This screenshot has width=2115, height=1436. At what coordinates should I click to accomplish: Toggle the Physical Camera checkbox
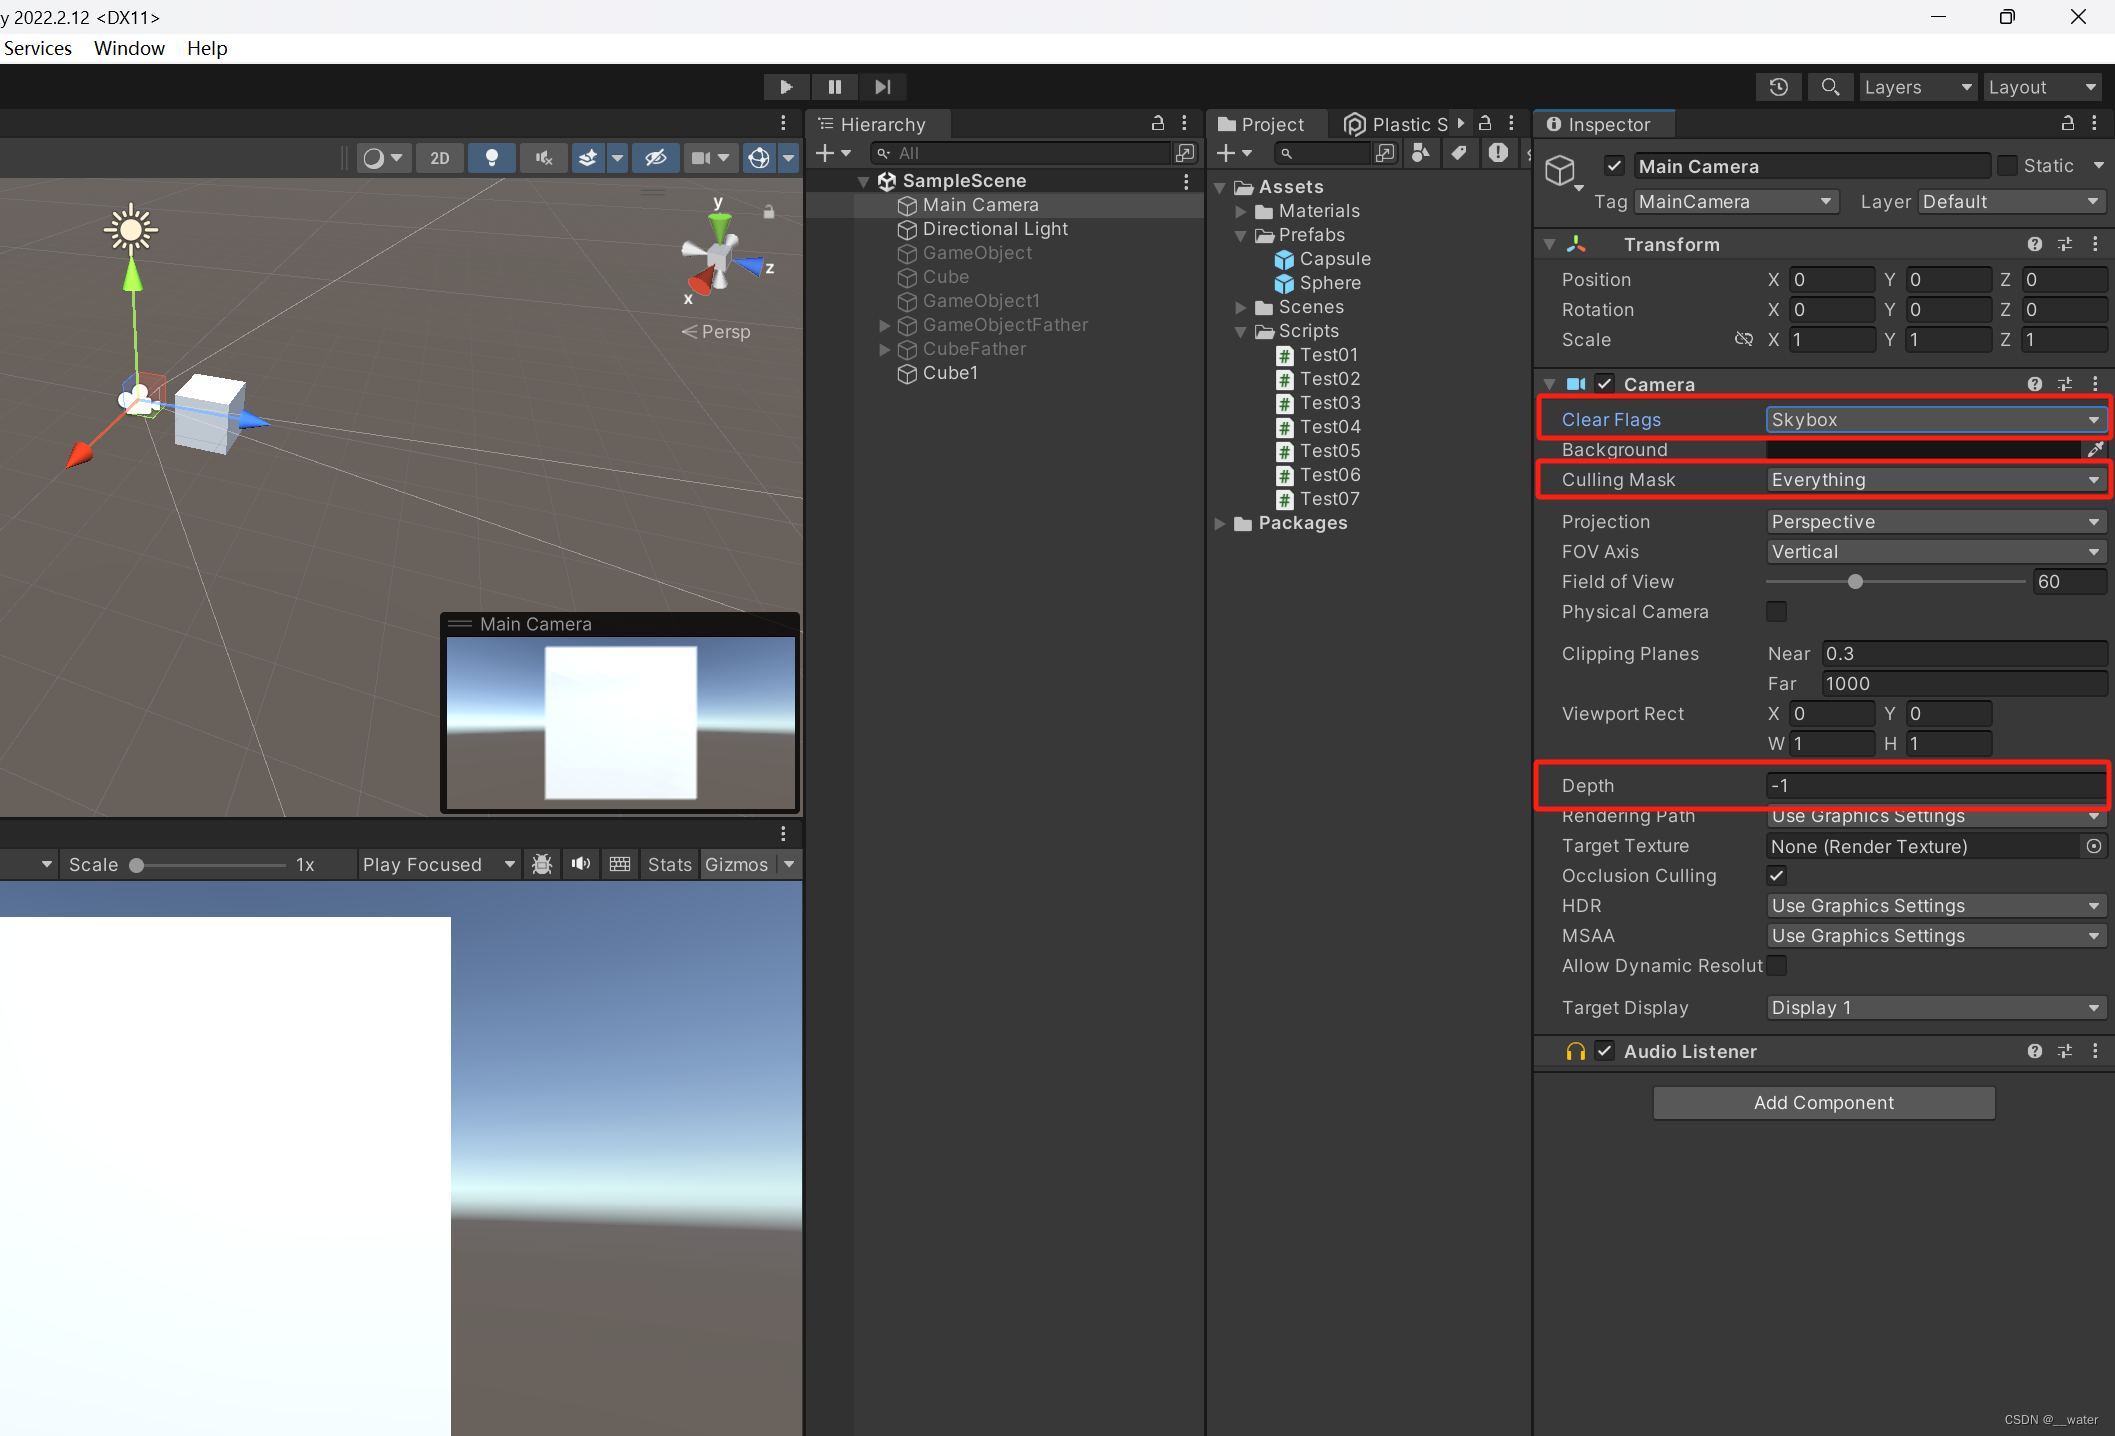pyautogui.click(x=1776, y=612)
